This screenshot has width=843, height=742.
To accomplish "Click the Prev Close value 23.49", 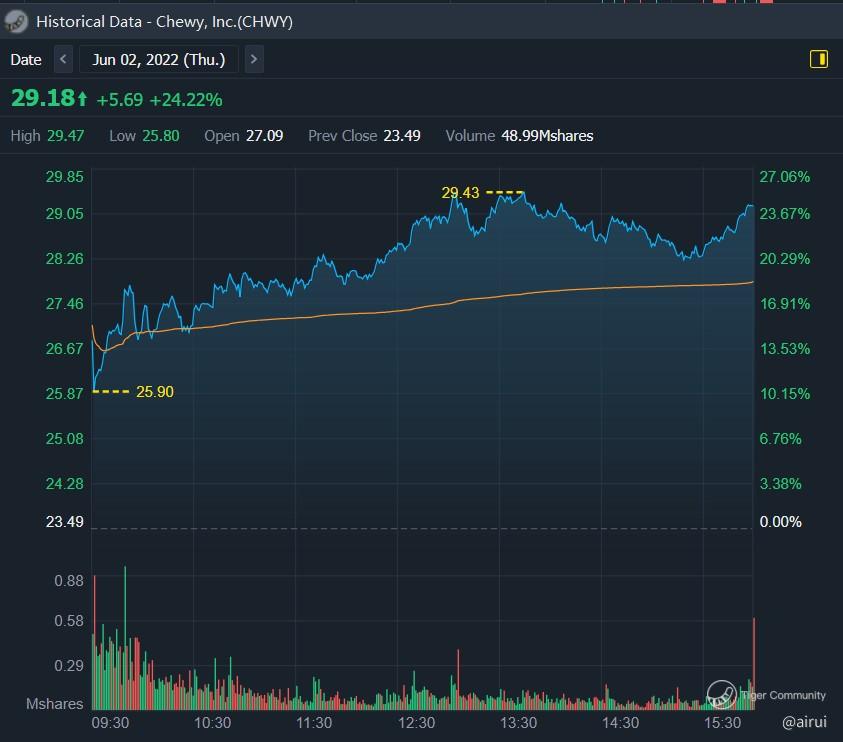I will pos(402,135).
